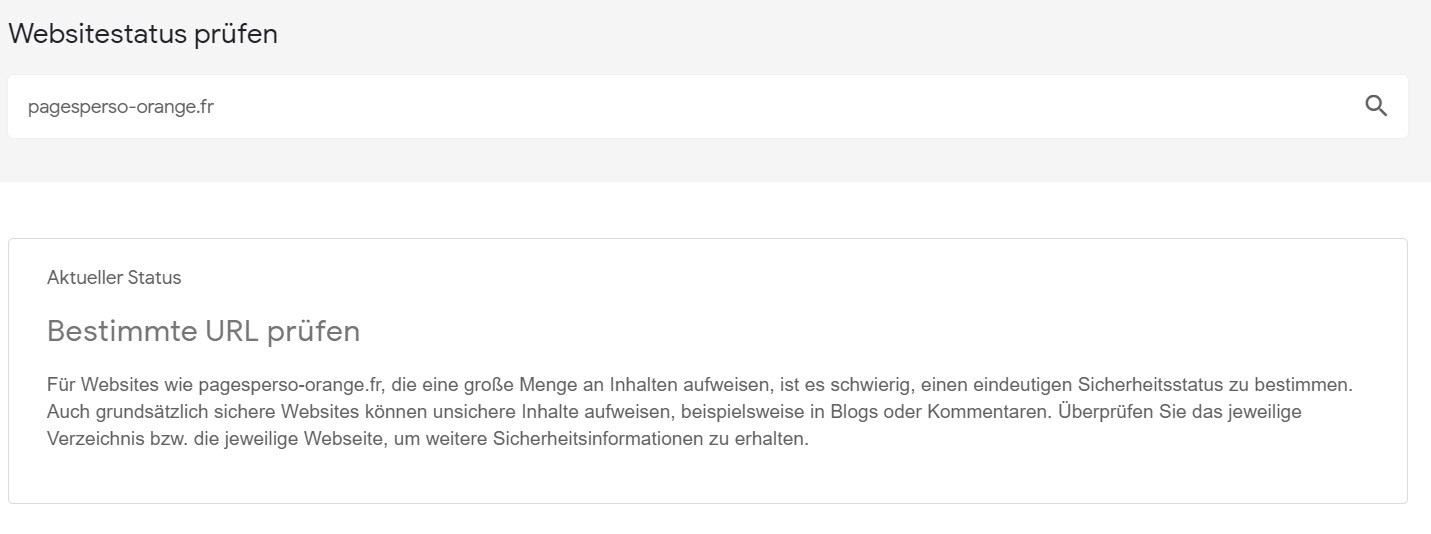Click "pagesperso-orange.fr" inside the description paragraph
1431x534 pixels.
pos(290,384)
